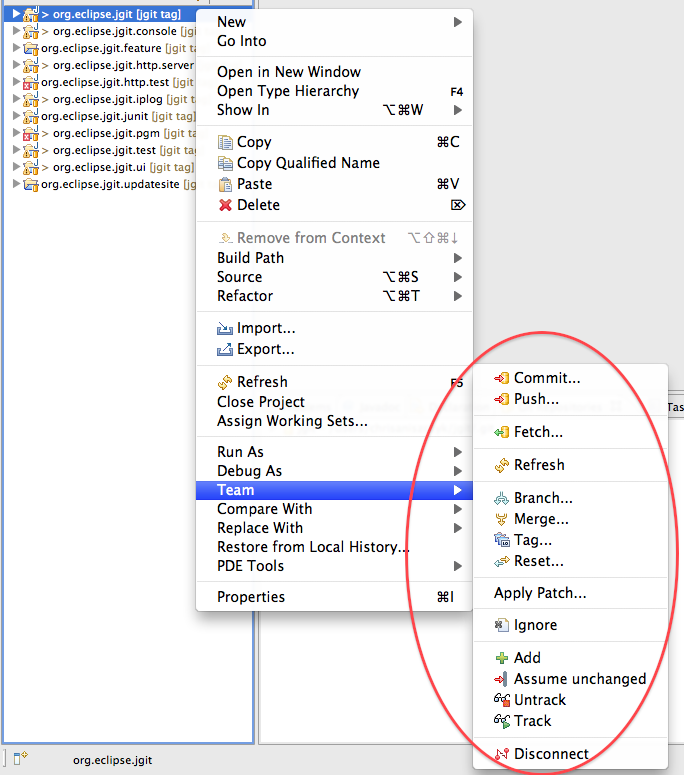
Task: Click the status bar icon at bottom left
Action: [20, 758]
